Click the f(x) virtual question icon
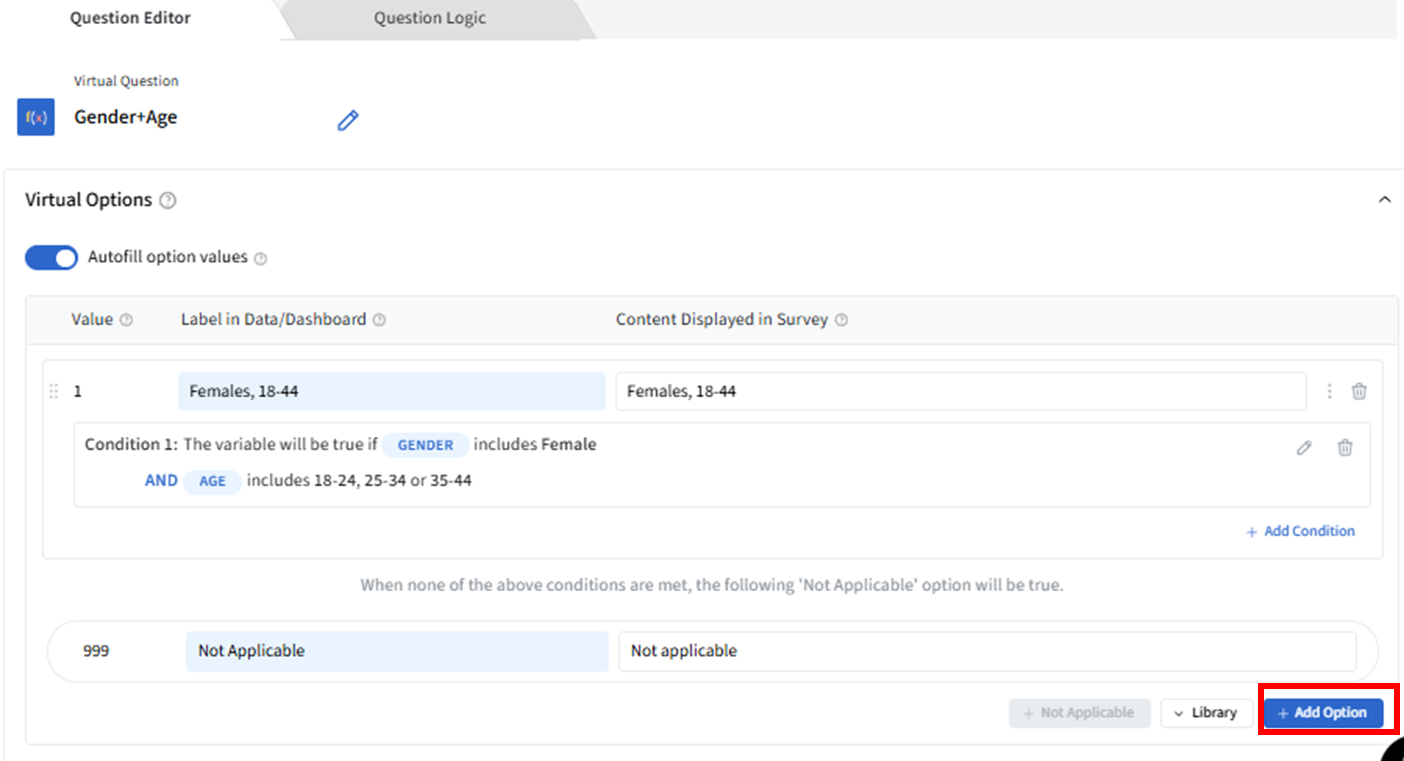1404x761 pixels. point(36,117)
